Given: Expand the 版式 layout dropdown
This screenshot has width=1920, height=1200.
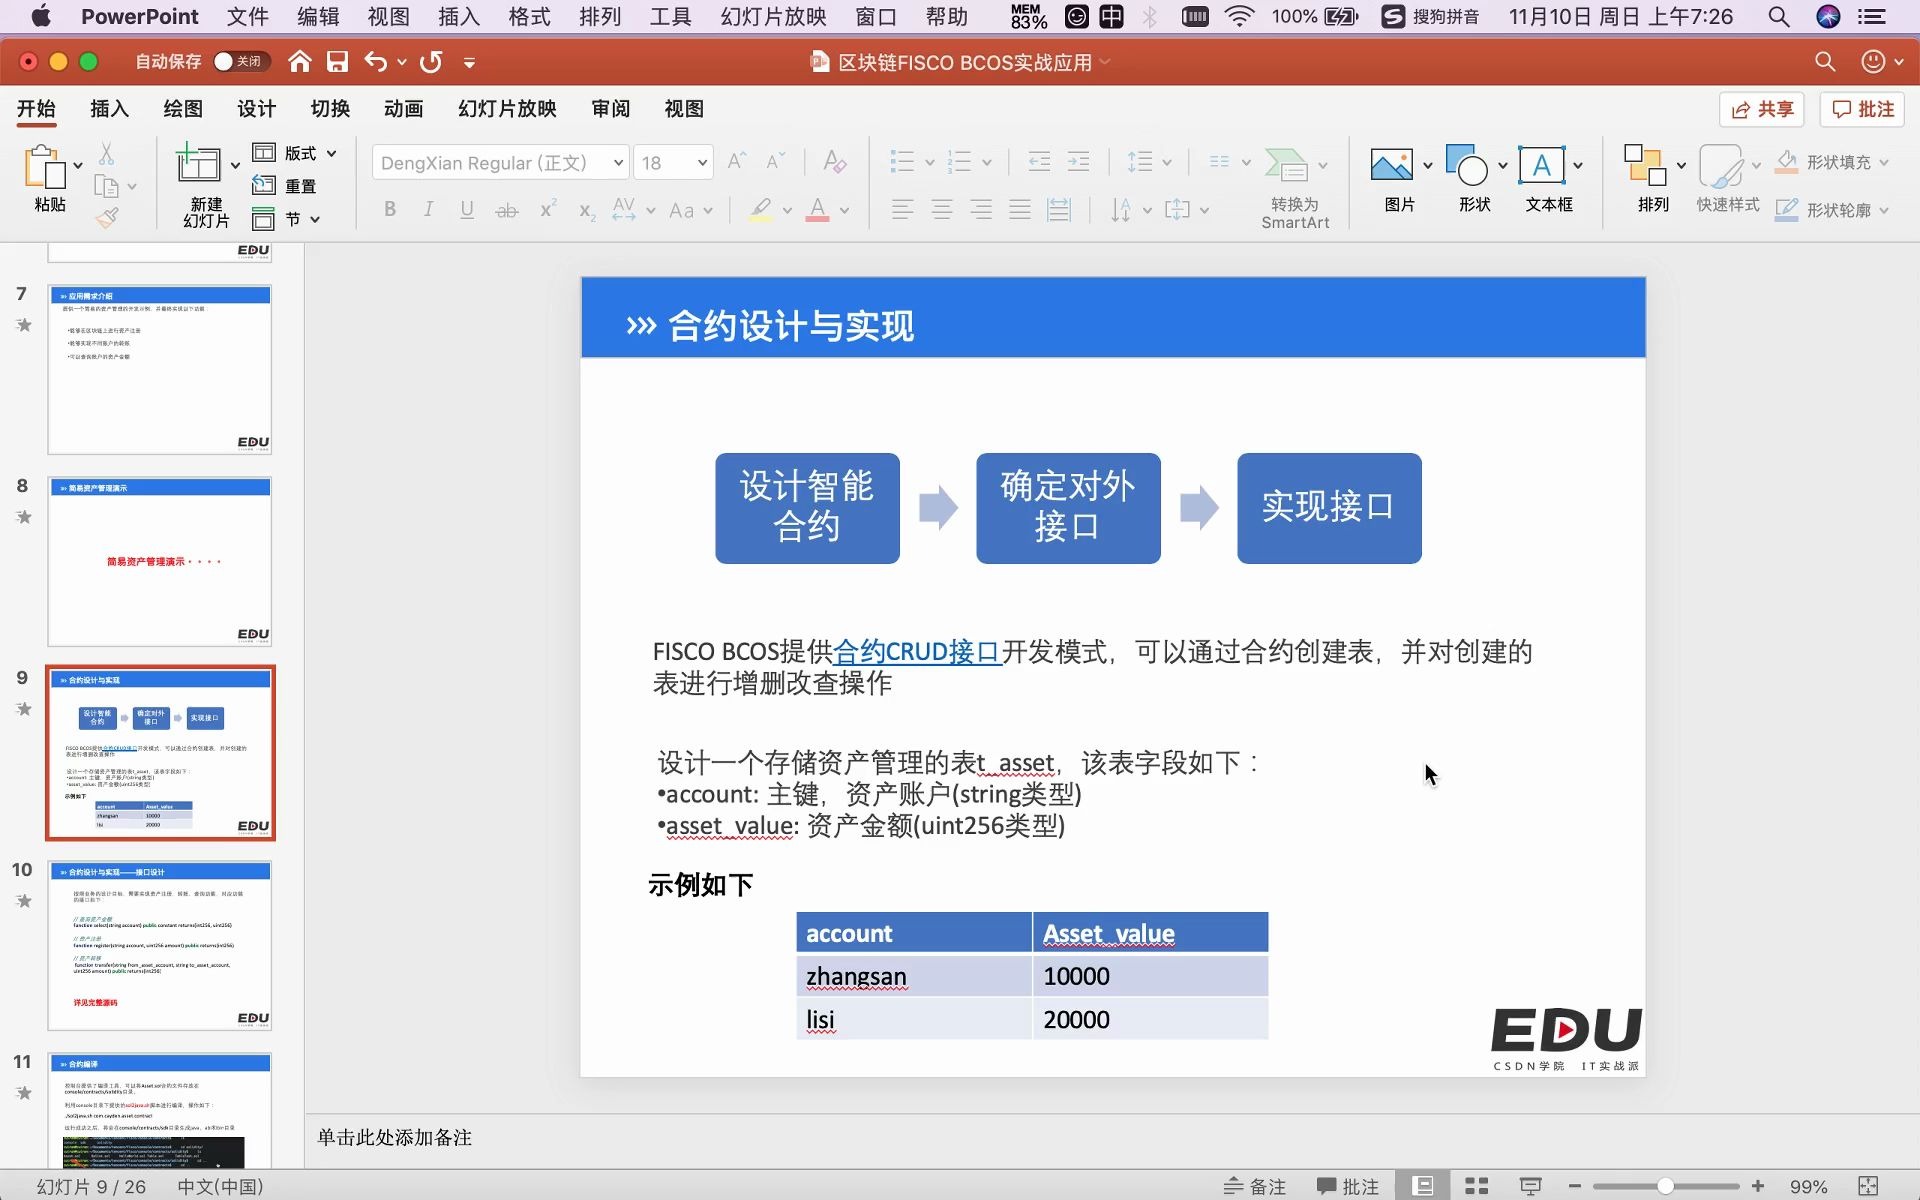Looking at the screenshot, I should [331, 153].
